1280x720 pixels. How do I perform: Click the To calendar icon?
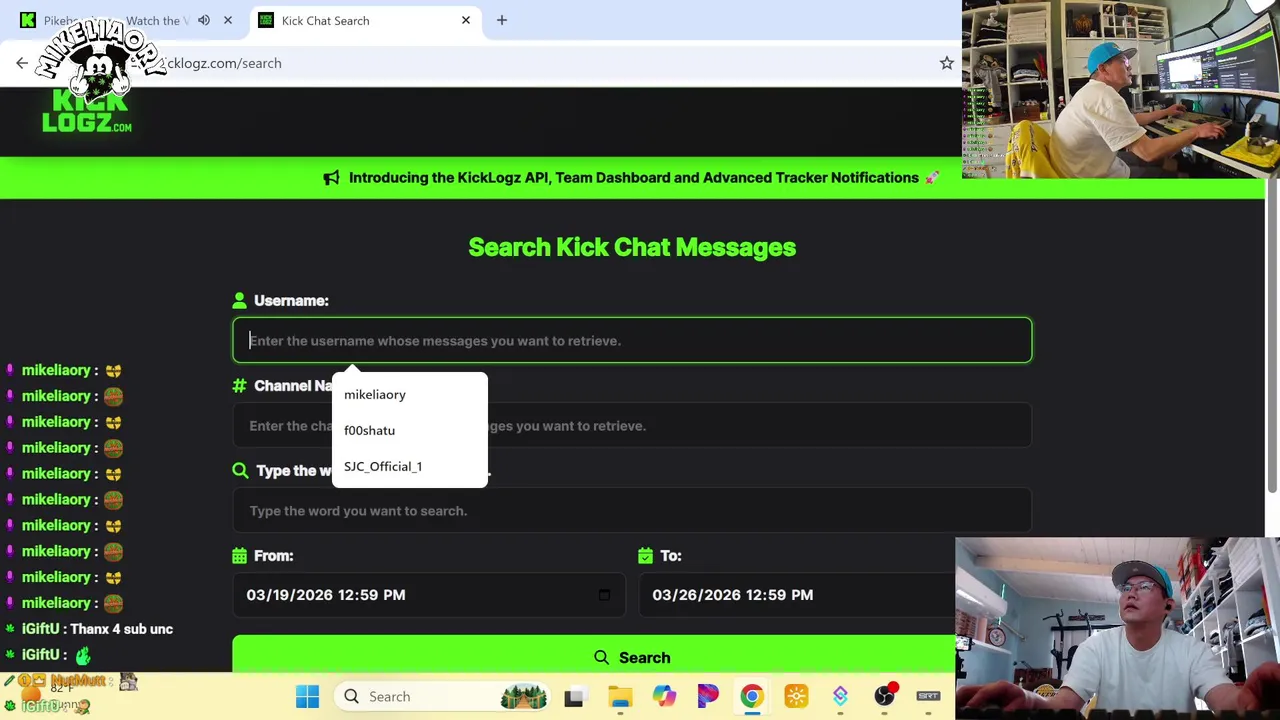(645, 555)
